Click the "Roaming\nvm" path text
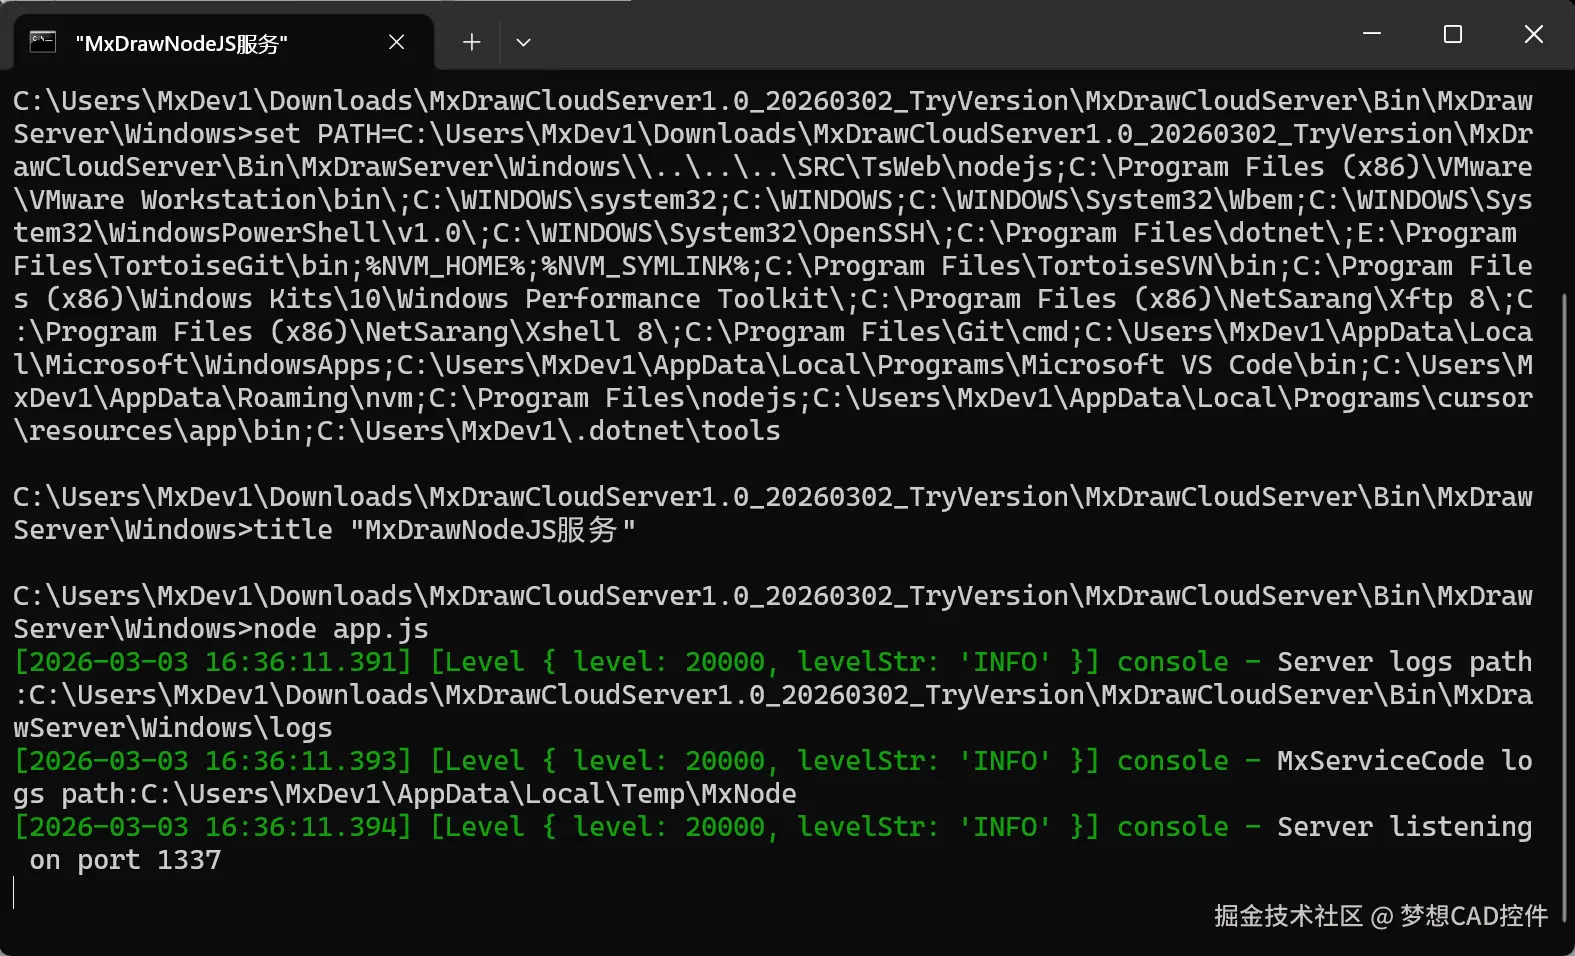Image resolution: width=1575 pixels, height=956 pixels. (x=325, y=398)
